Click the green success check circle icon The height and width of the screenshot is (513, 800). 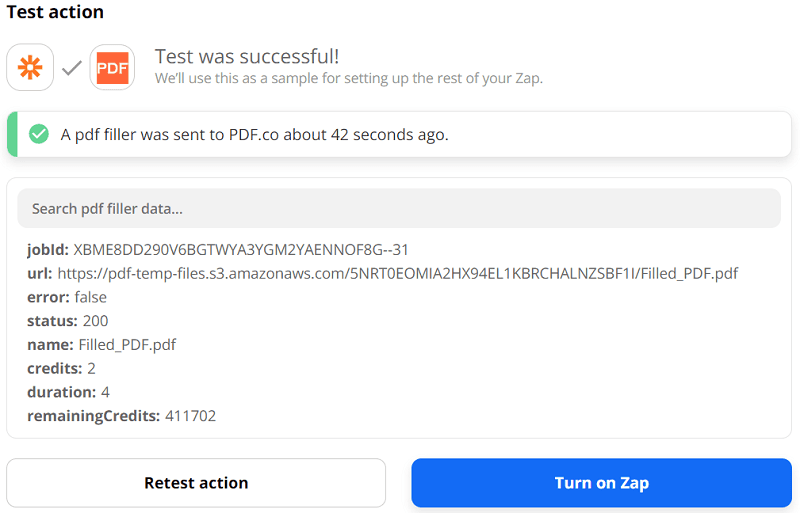click(39, 134)
